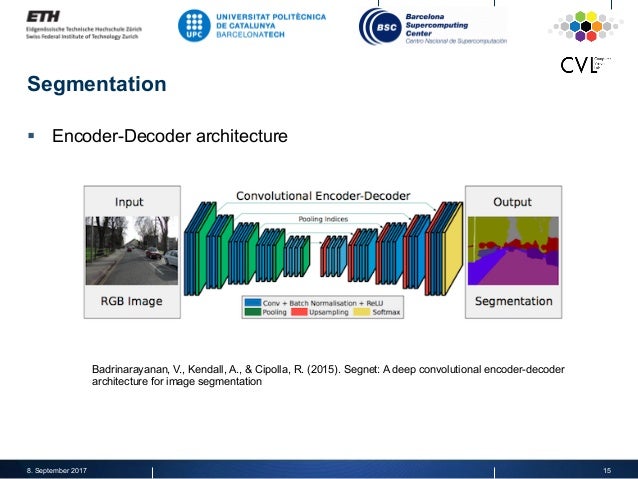Screen dimensions: 638x479
Task: Click the 'RGB Image' caption
Action: click(x=131, y=301)
